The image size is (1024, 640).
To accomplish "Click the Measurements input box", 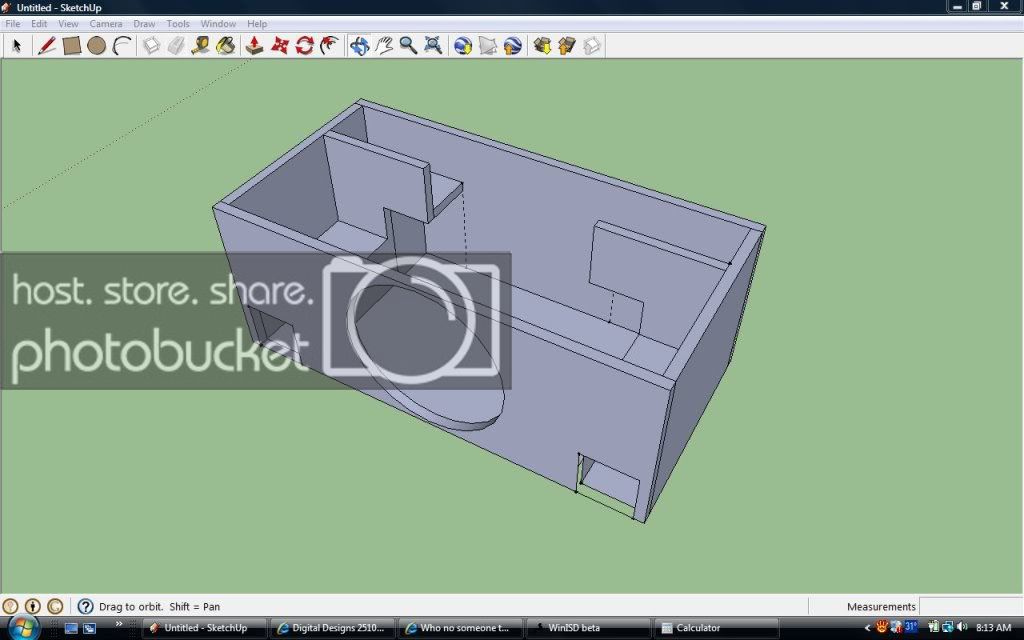I will (970, 606).
